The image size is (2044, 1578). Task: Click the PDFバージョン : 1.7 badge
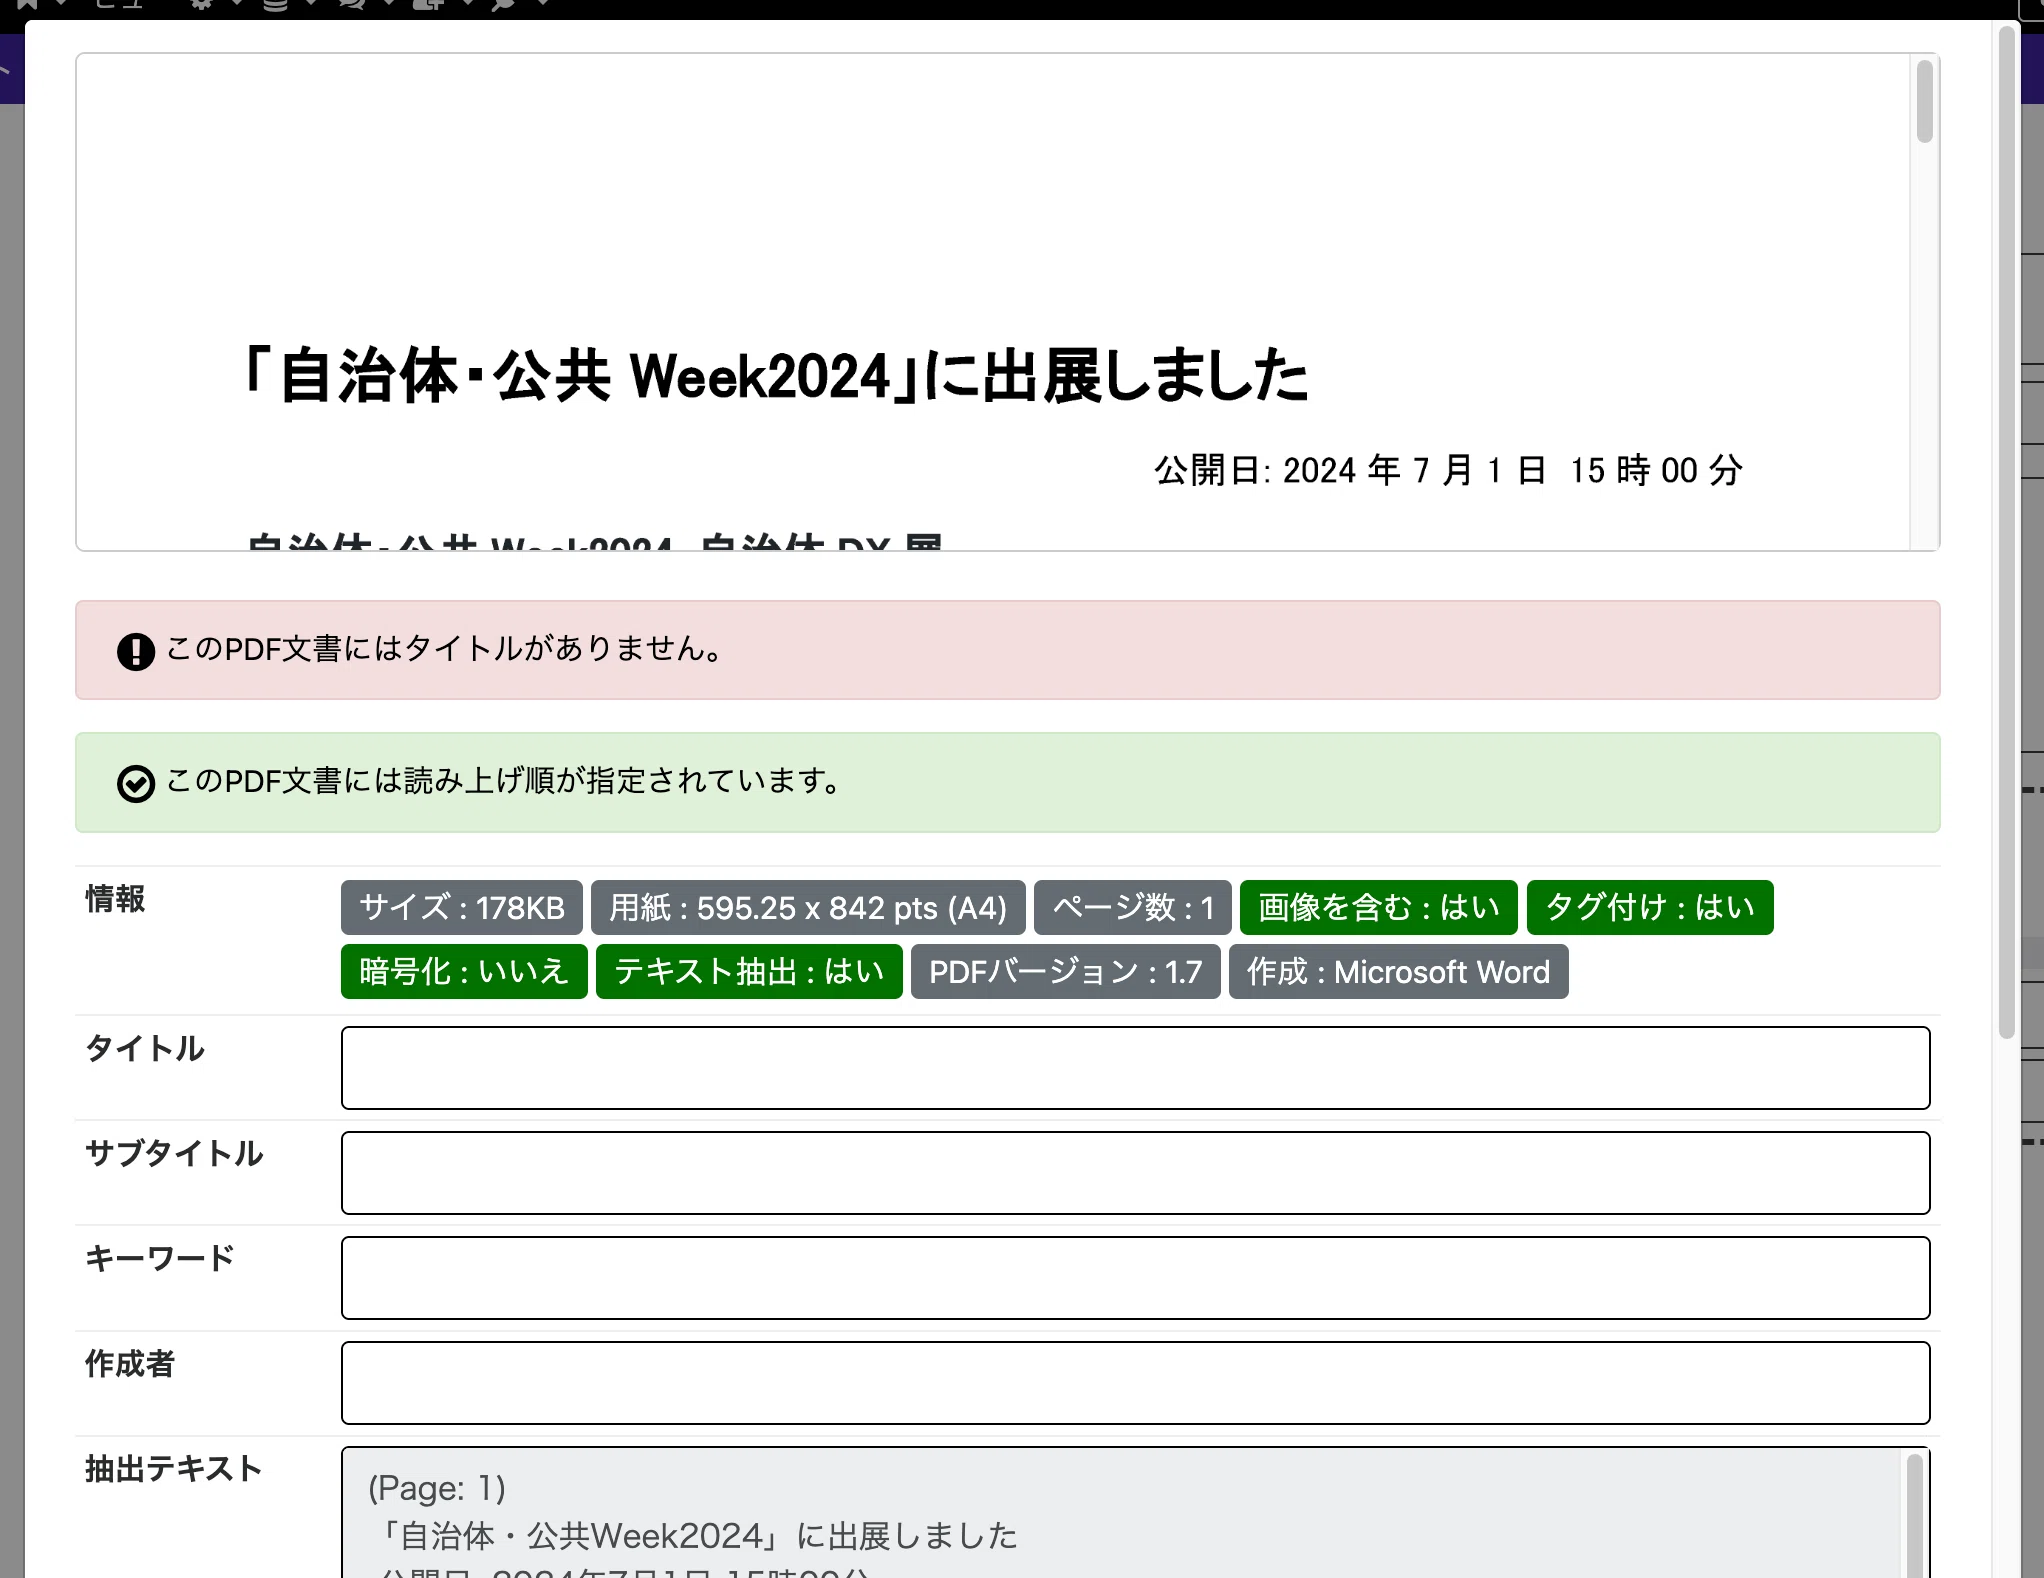(x=1066, y=972)
